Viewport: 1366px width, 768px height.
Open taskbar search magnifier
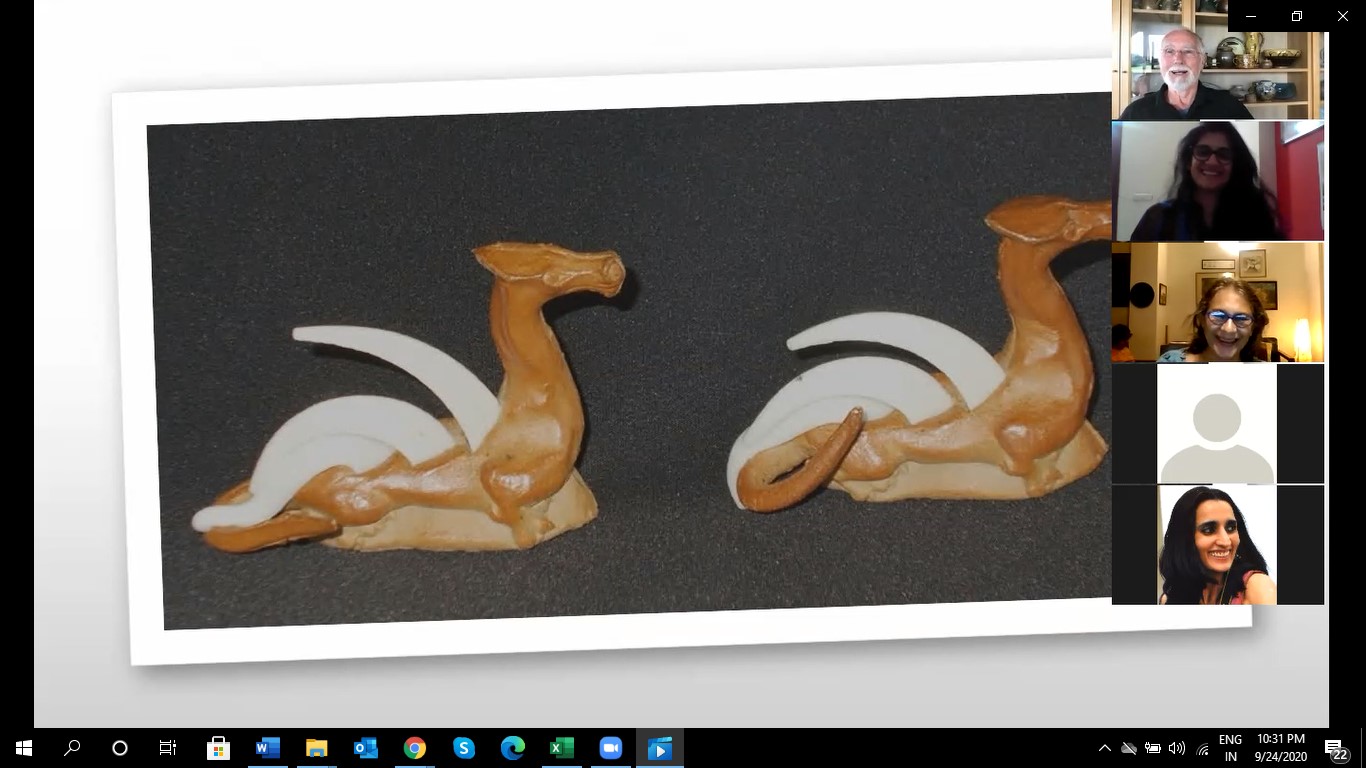[x=72, y=748]
